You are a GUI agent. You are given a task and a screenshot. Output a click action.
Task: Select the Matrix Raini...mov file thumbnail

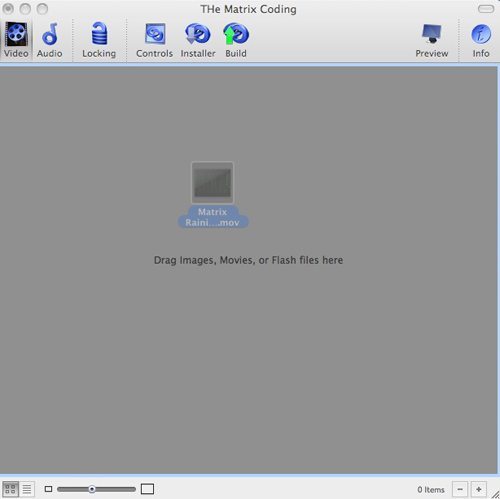[212, 182]
